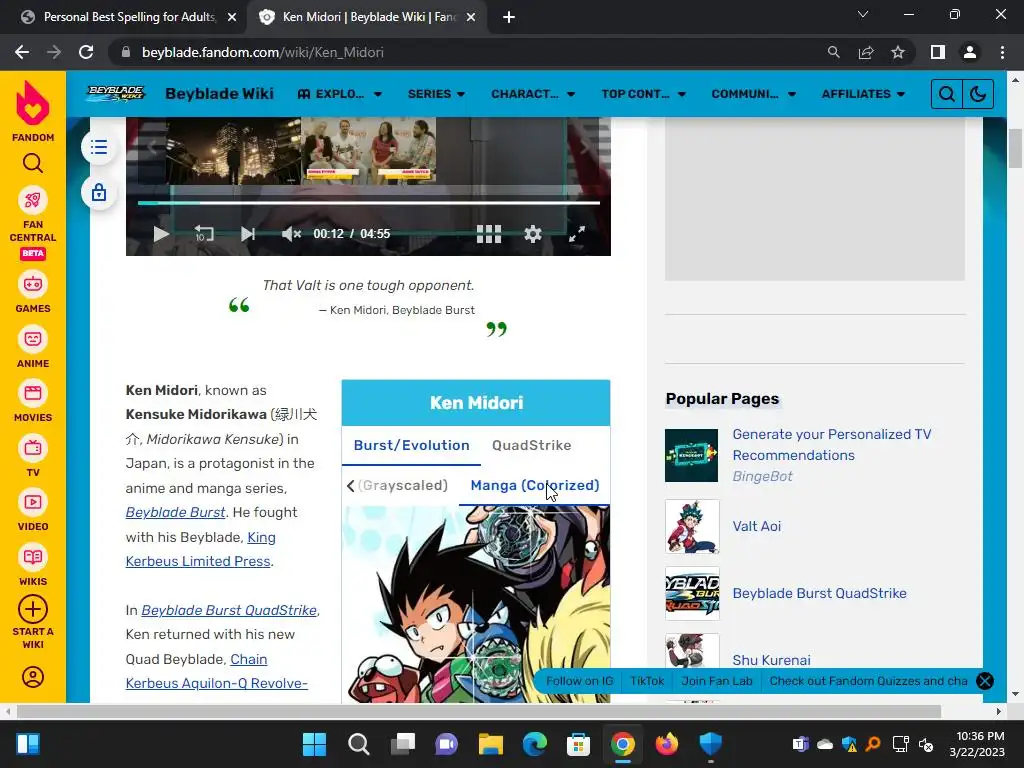Click the page lock icon button
The image size is (1024, 768).
[99, 193]
